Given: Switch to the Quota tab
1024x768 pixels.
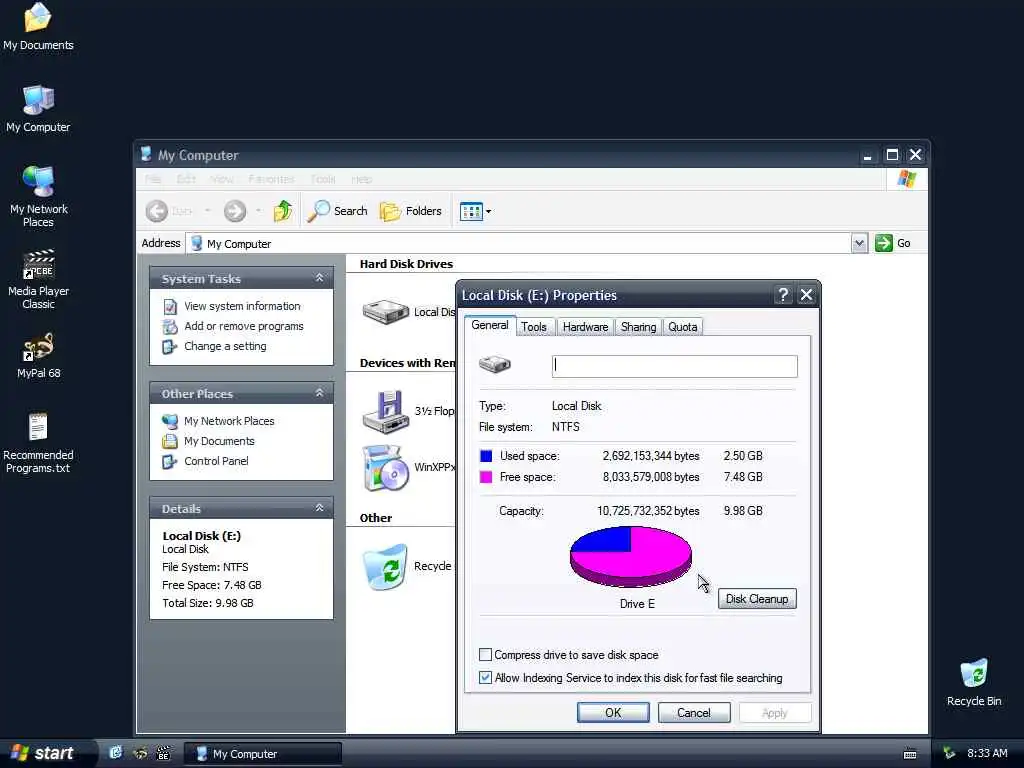Looking at the screenshot, I should pyautogui.click(x=682, y=327).
